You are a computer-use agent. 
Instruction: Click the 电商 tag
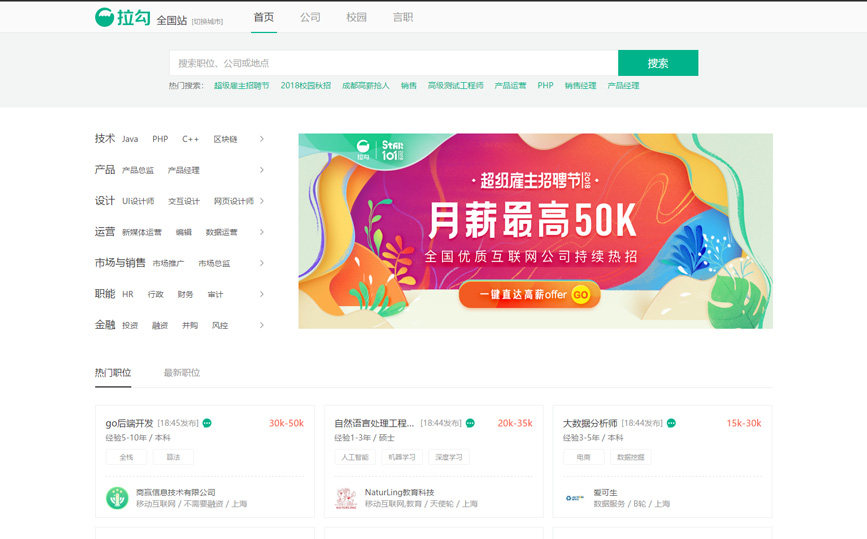point(583,457)
